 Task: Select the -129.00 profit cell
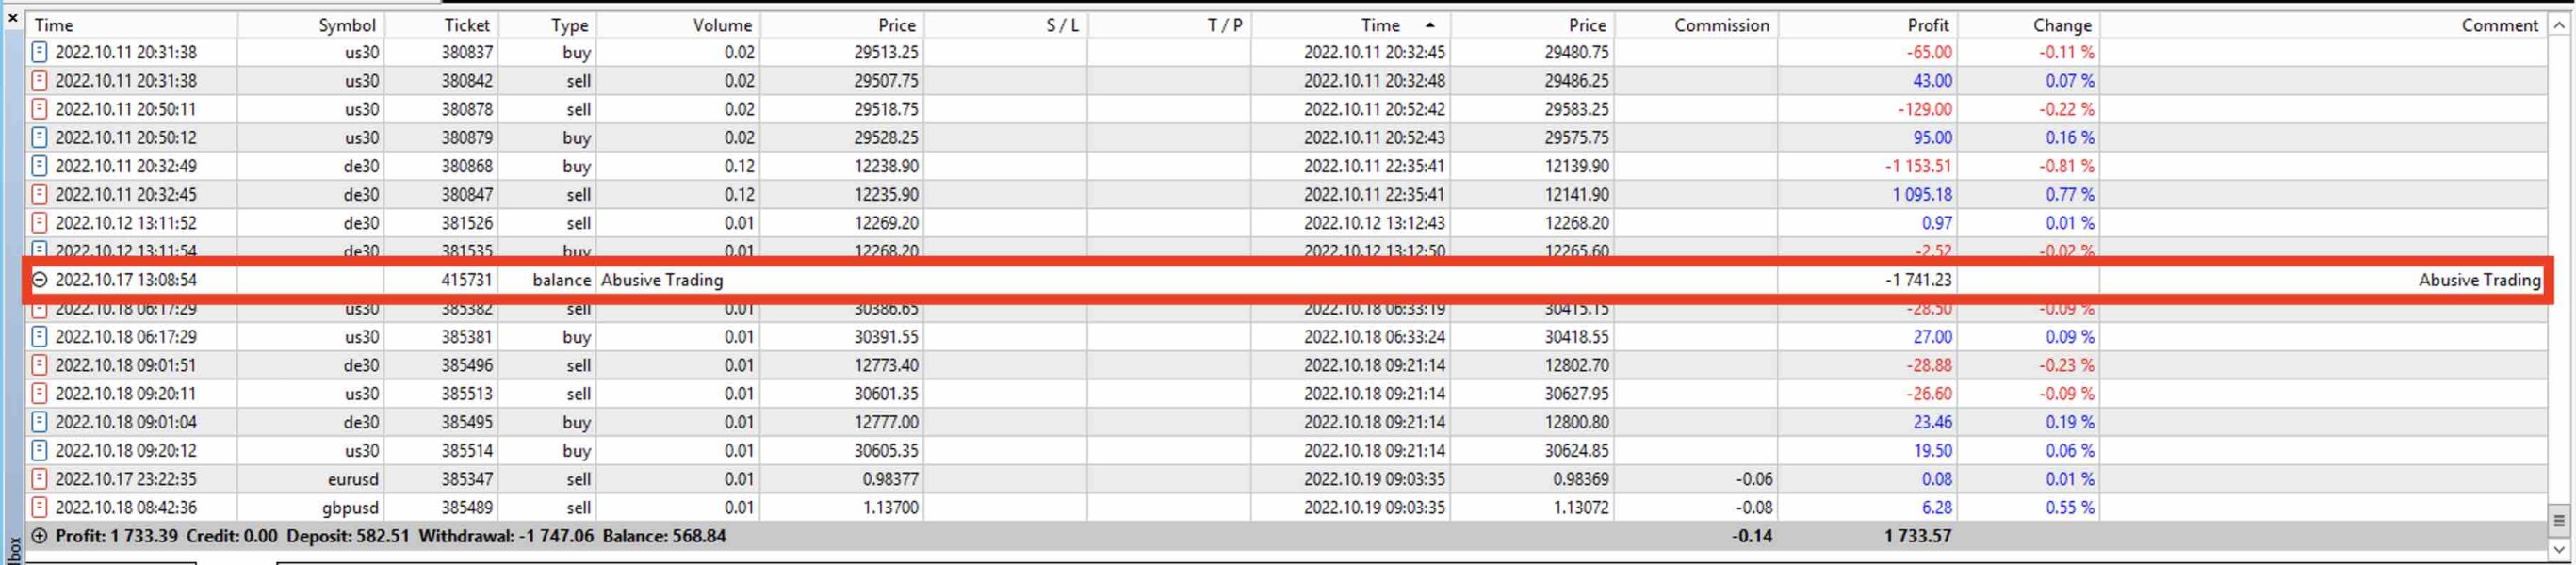1924,109
